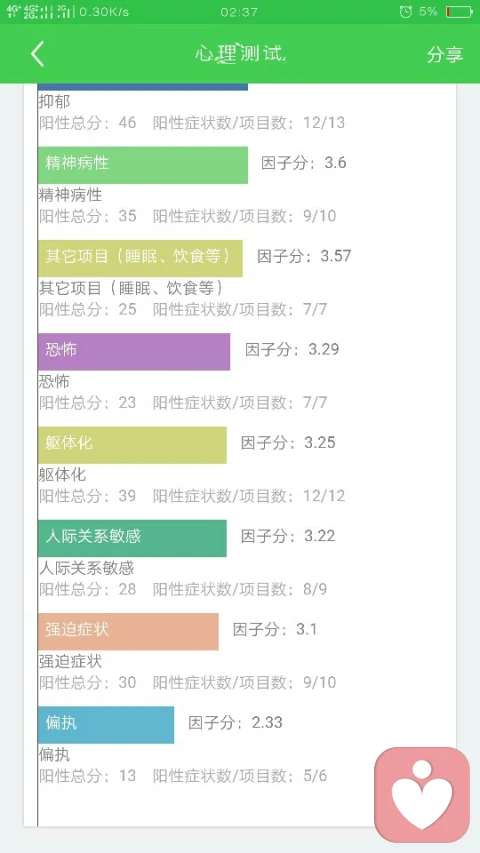
Task: Tap the battery indicator icon
Action: 459,11
